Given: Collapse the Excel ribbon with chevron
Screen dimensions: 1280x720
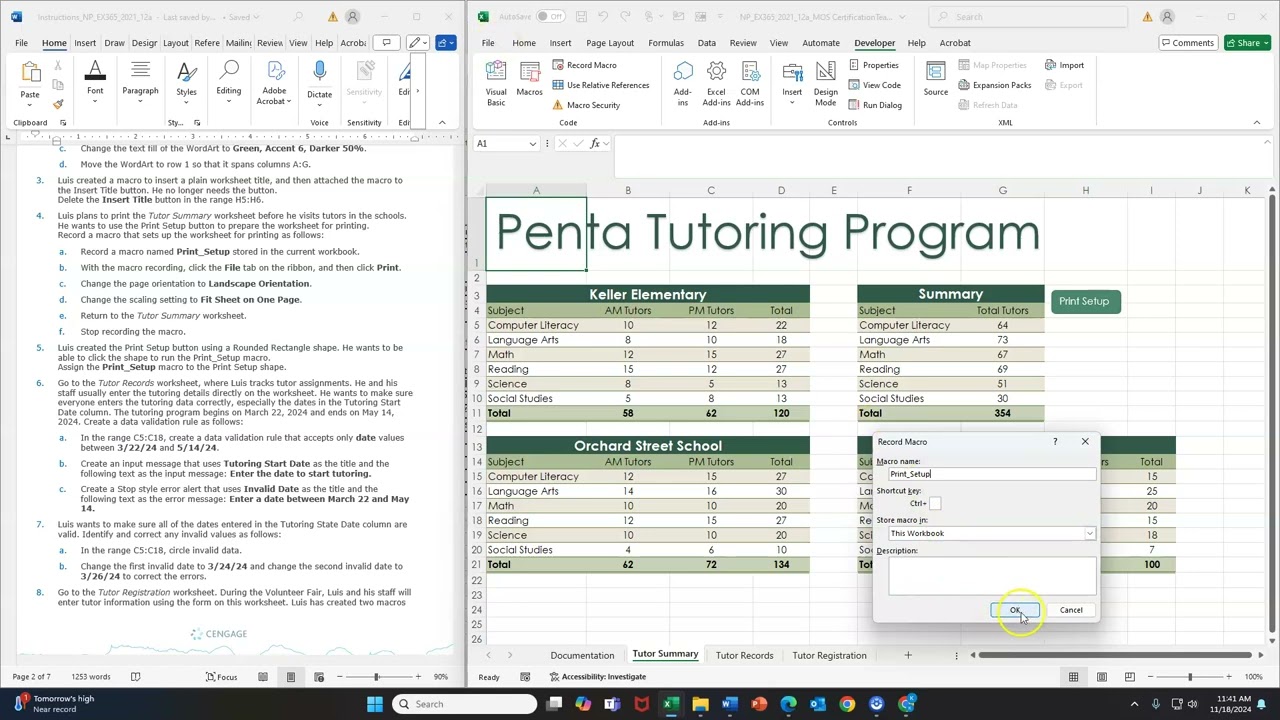Looking at the screenshot, I should (x=1257, y=123).
